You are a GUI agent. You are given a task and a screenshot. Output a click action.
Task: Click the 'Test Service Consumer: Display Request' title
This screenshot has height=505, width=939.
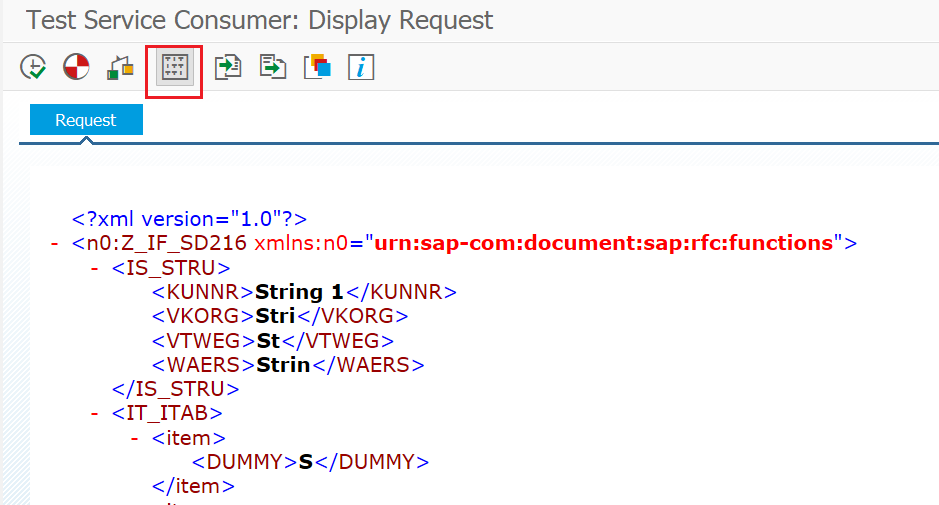click(260, 20)
